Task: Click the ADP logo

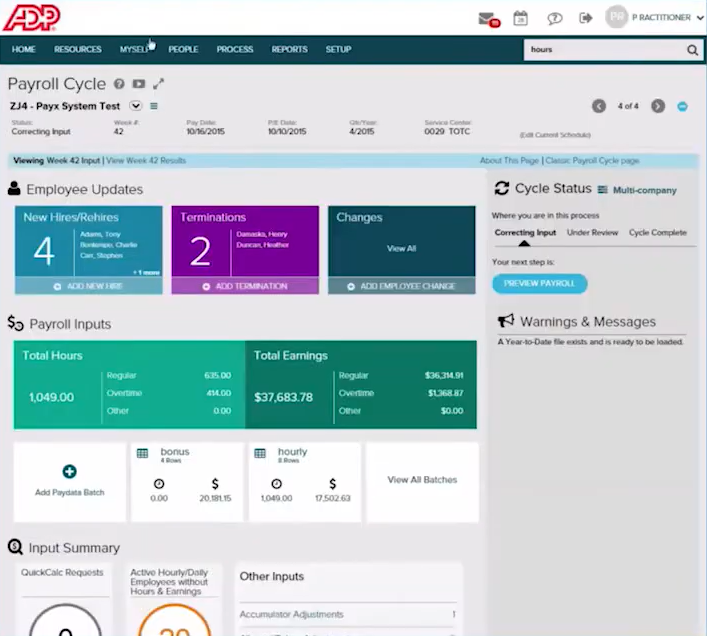Action: [32, 18]
